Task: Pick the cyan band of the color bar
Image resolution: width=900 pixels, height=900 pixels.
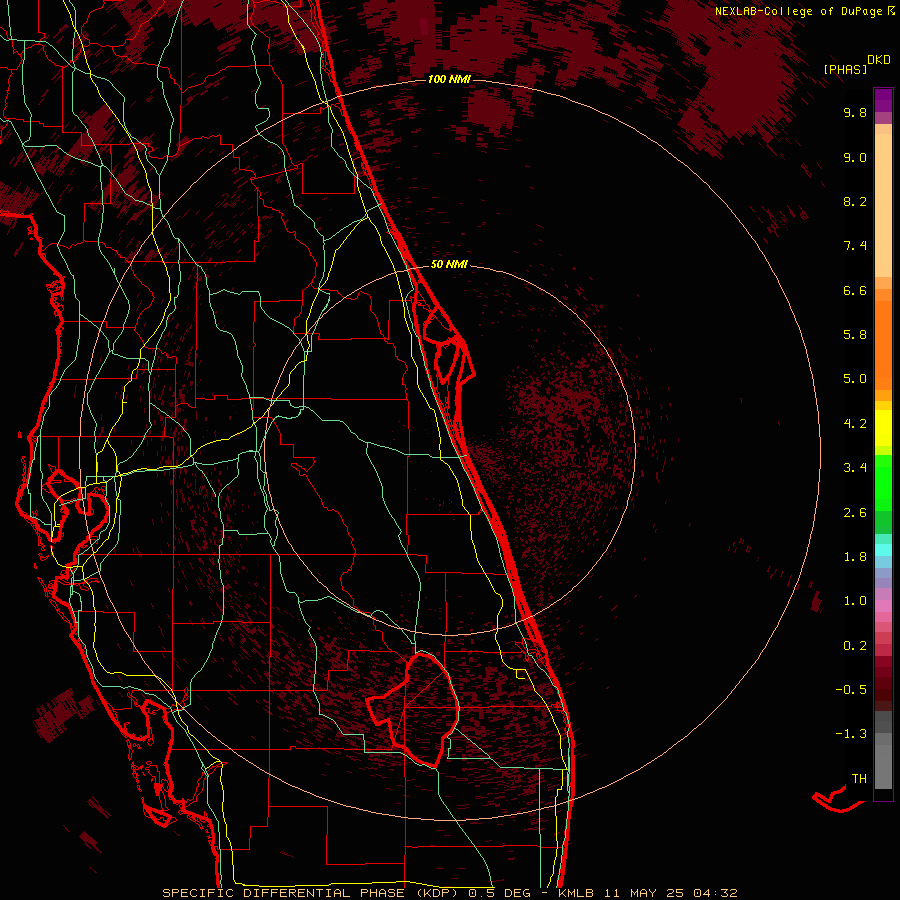Action: click(x=883, y=550)
